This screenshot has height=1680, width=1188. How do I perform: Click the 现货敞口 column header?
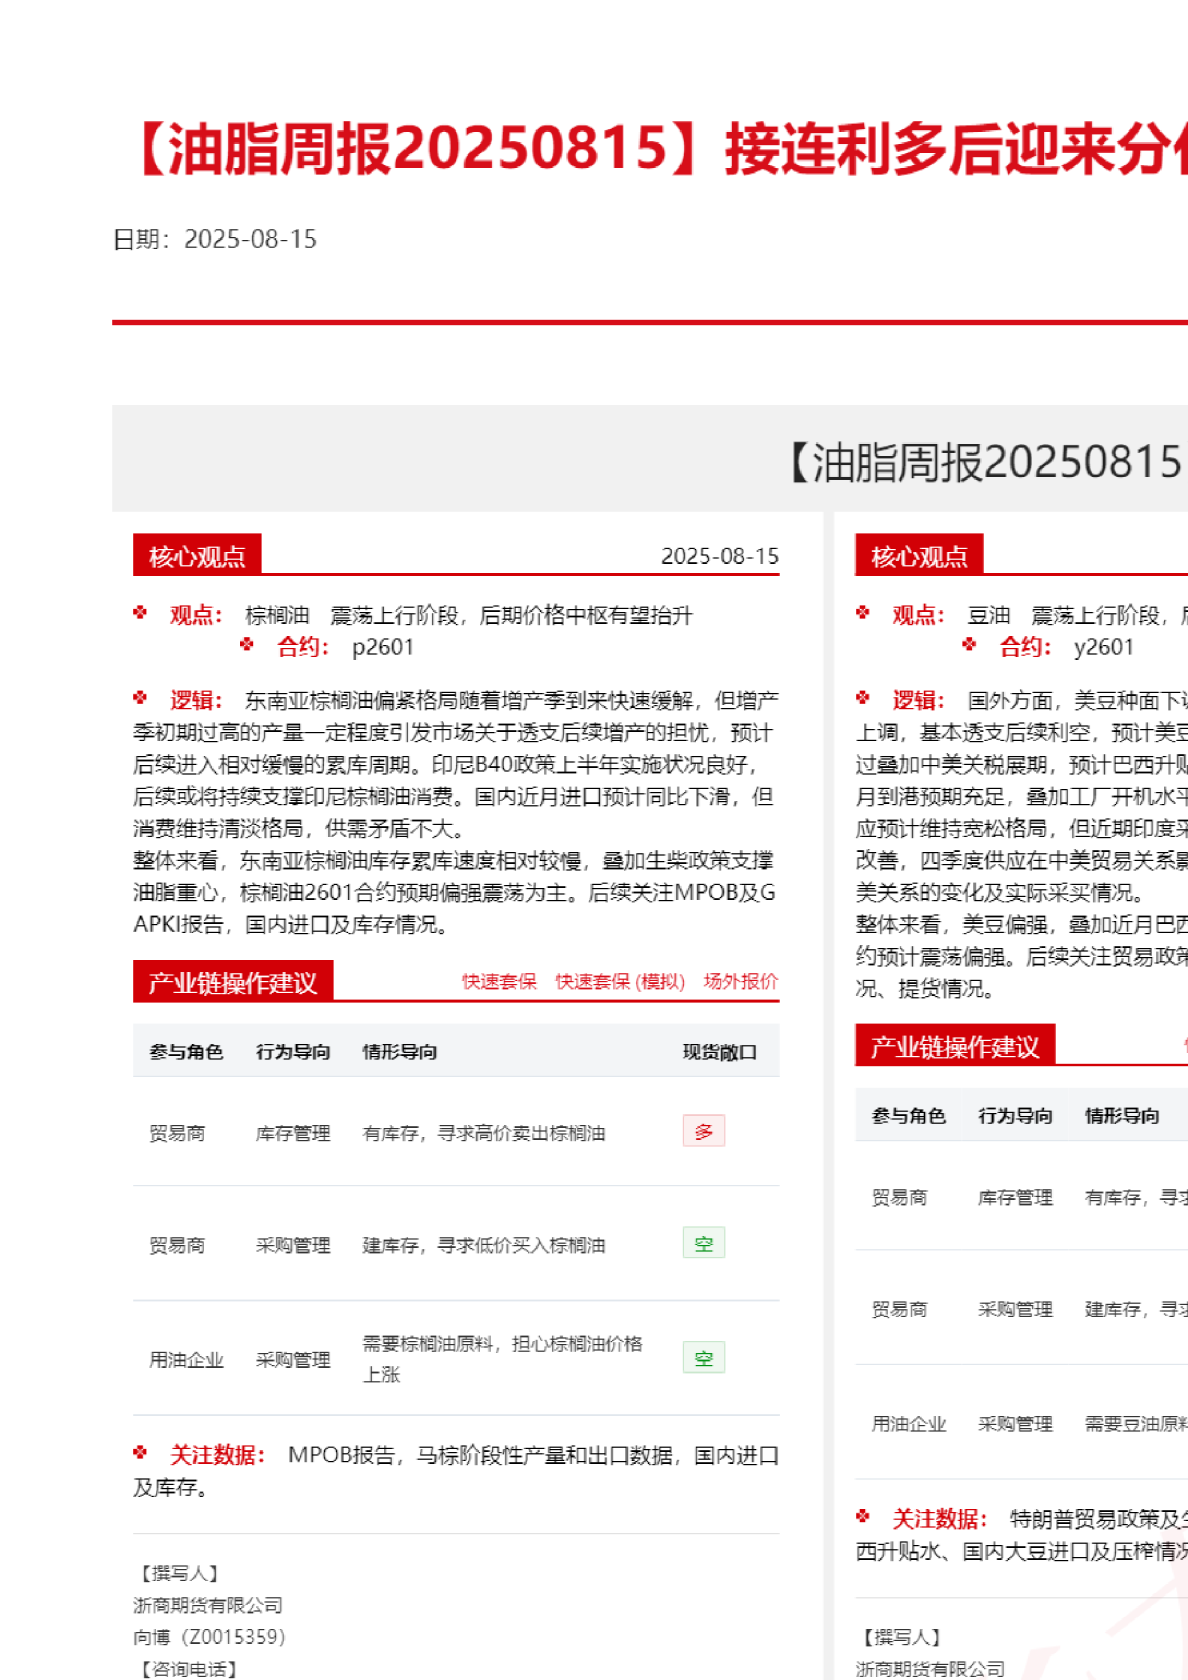[719, 1052]
